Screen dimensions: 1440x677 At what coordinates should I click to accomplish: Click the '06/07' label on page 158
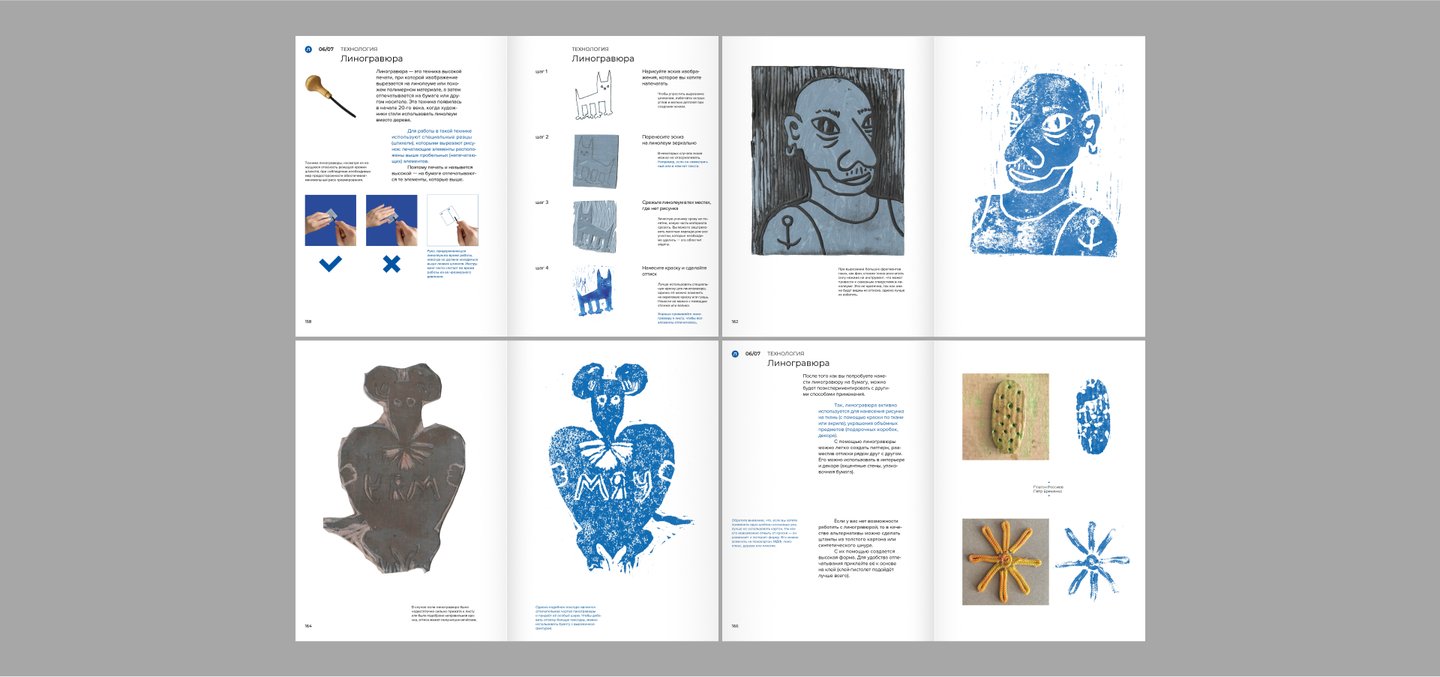(326, 49)
